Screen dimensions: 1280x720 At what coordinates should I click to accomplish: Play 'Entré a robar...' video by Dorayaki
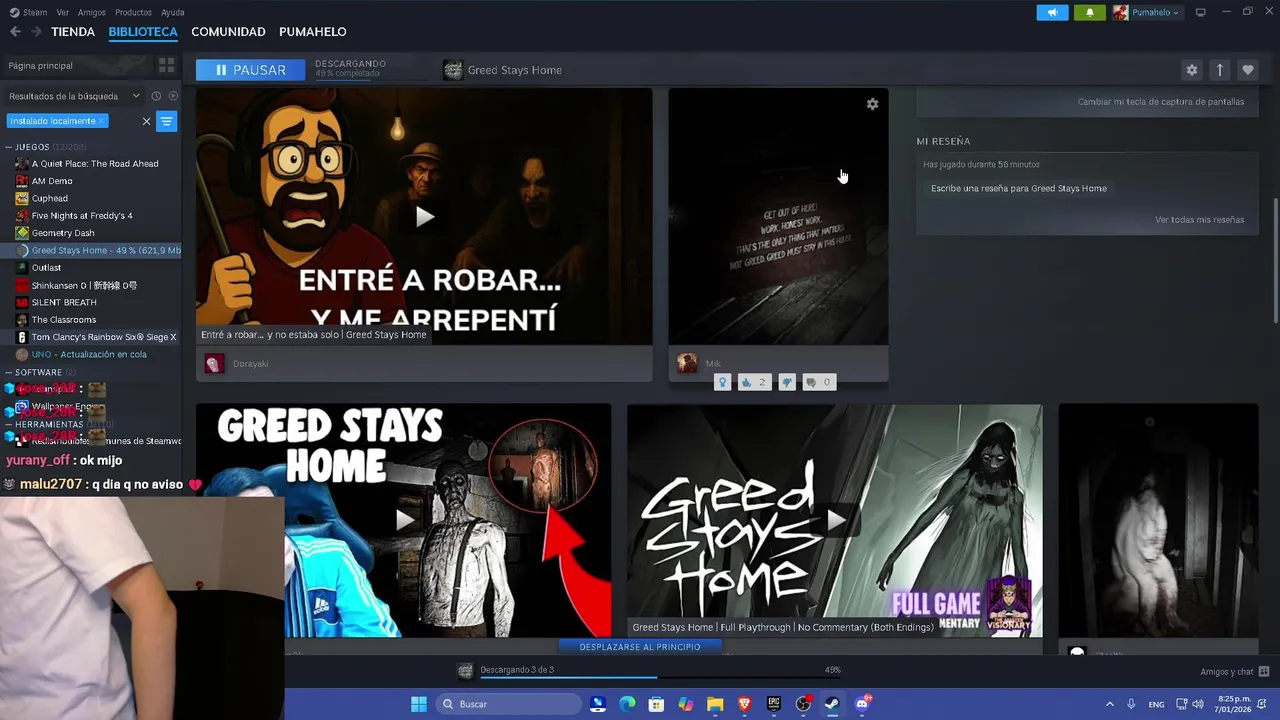pyautogui.click(x=424, y=216)
